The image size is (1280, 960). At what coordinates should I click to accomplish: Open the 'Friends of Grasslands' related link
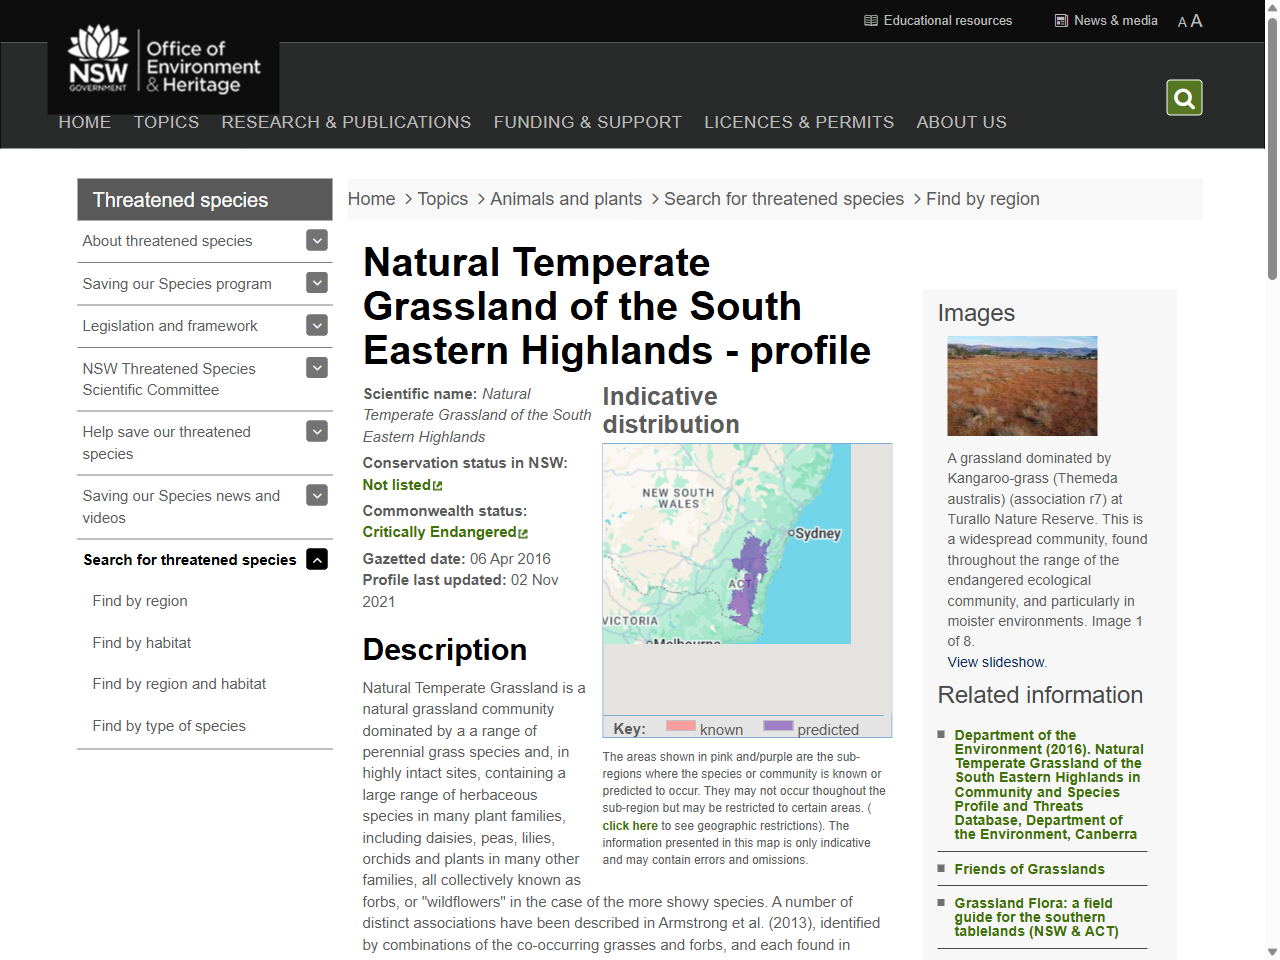[x=1029, y=869]
